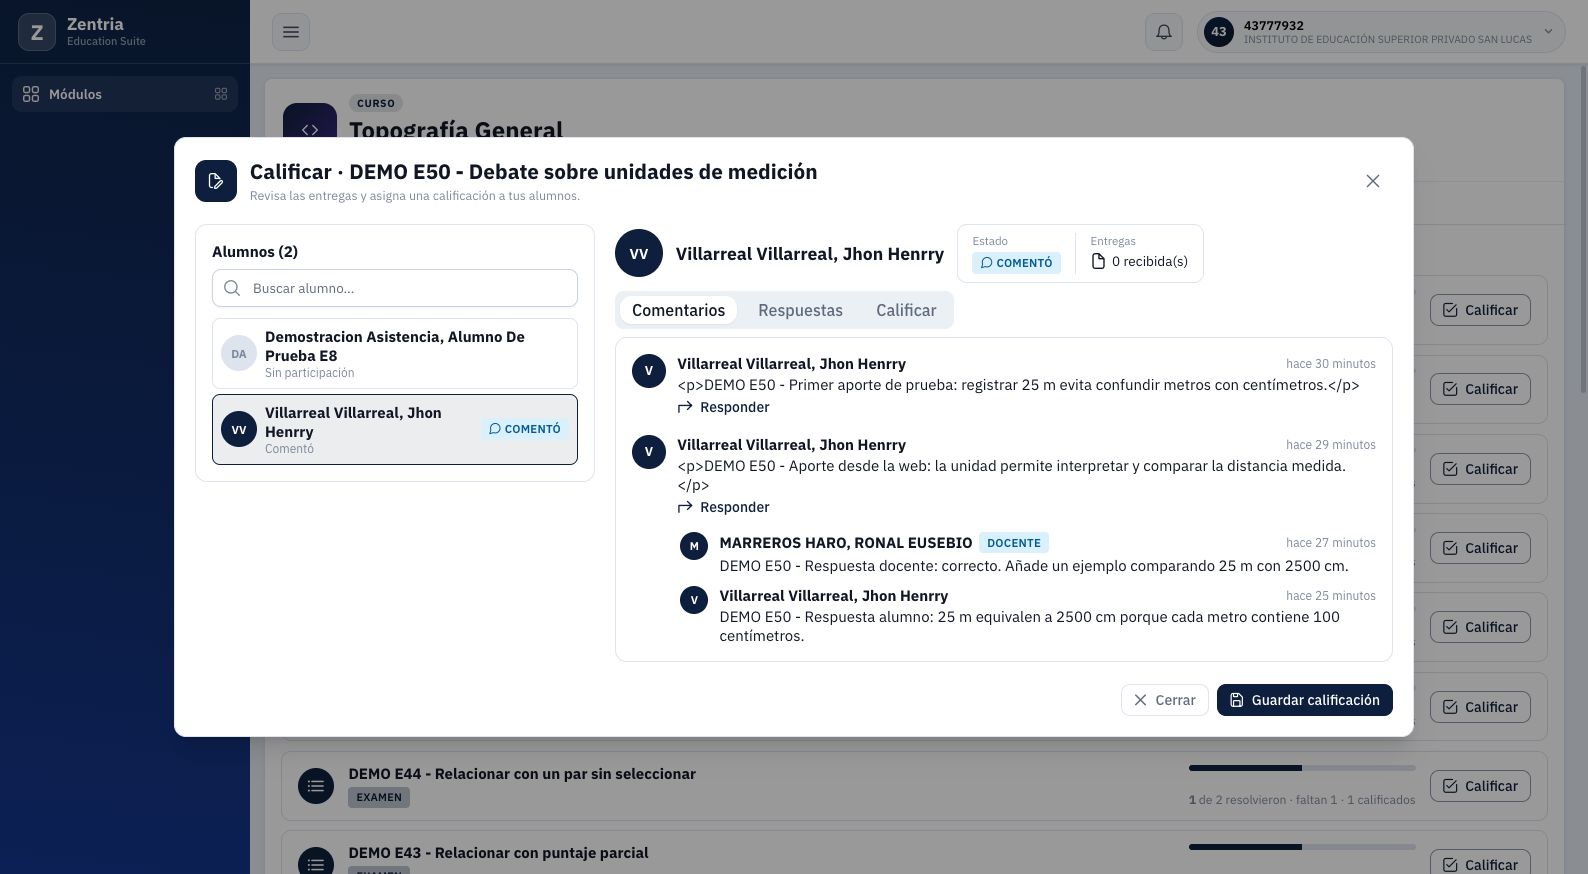Switch to the Comentarios tab
The image size is (1588, 874).
pos(678,310)
